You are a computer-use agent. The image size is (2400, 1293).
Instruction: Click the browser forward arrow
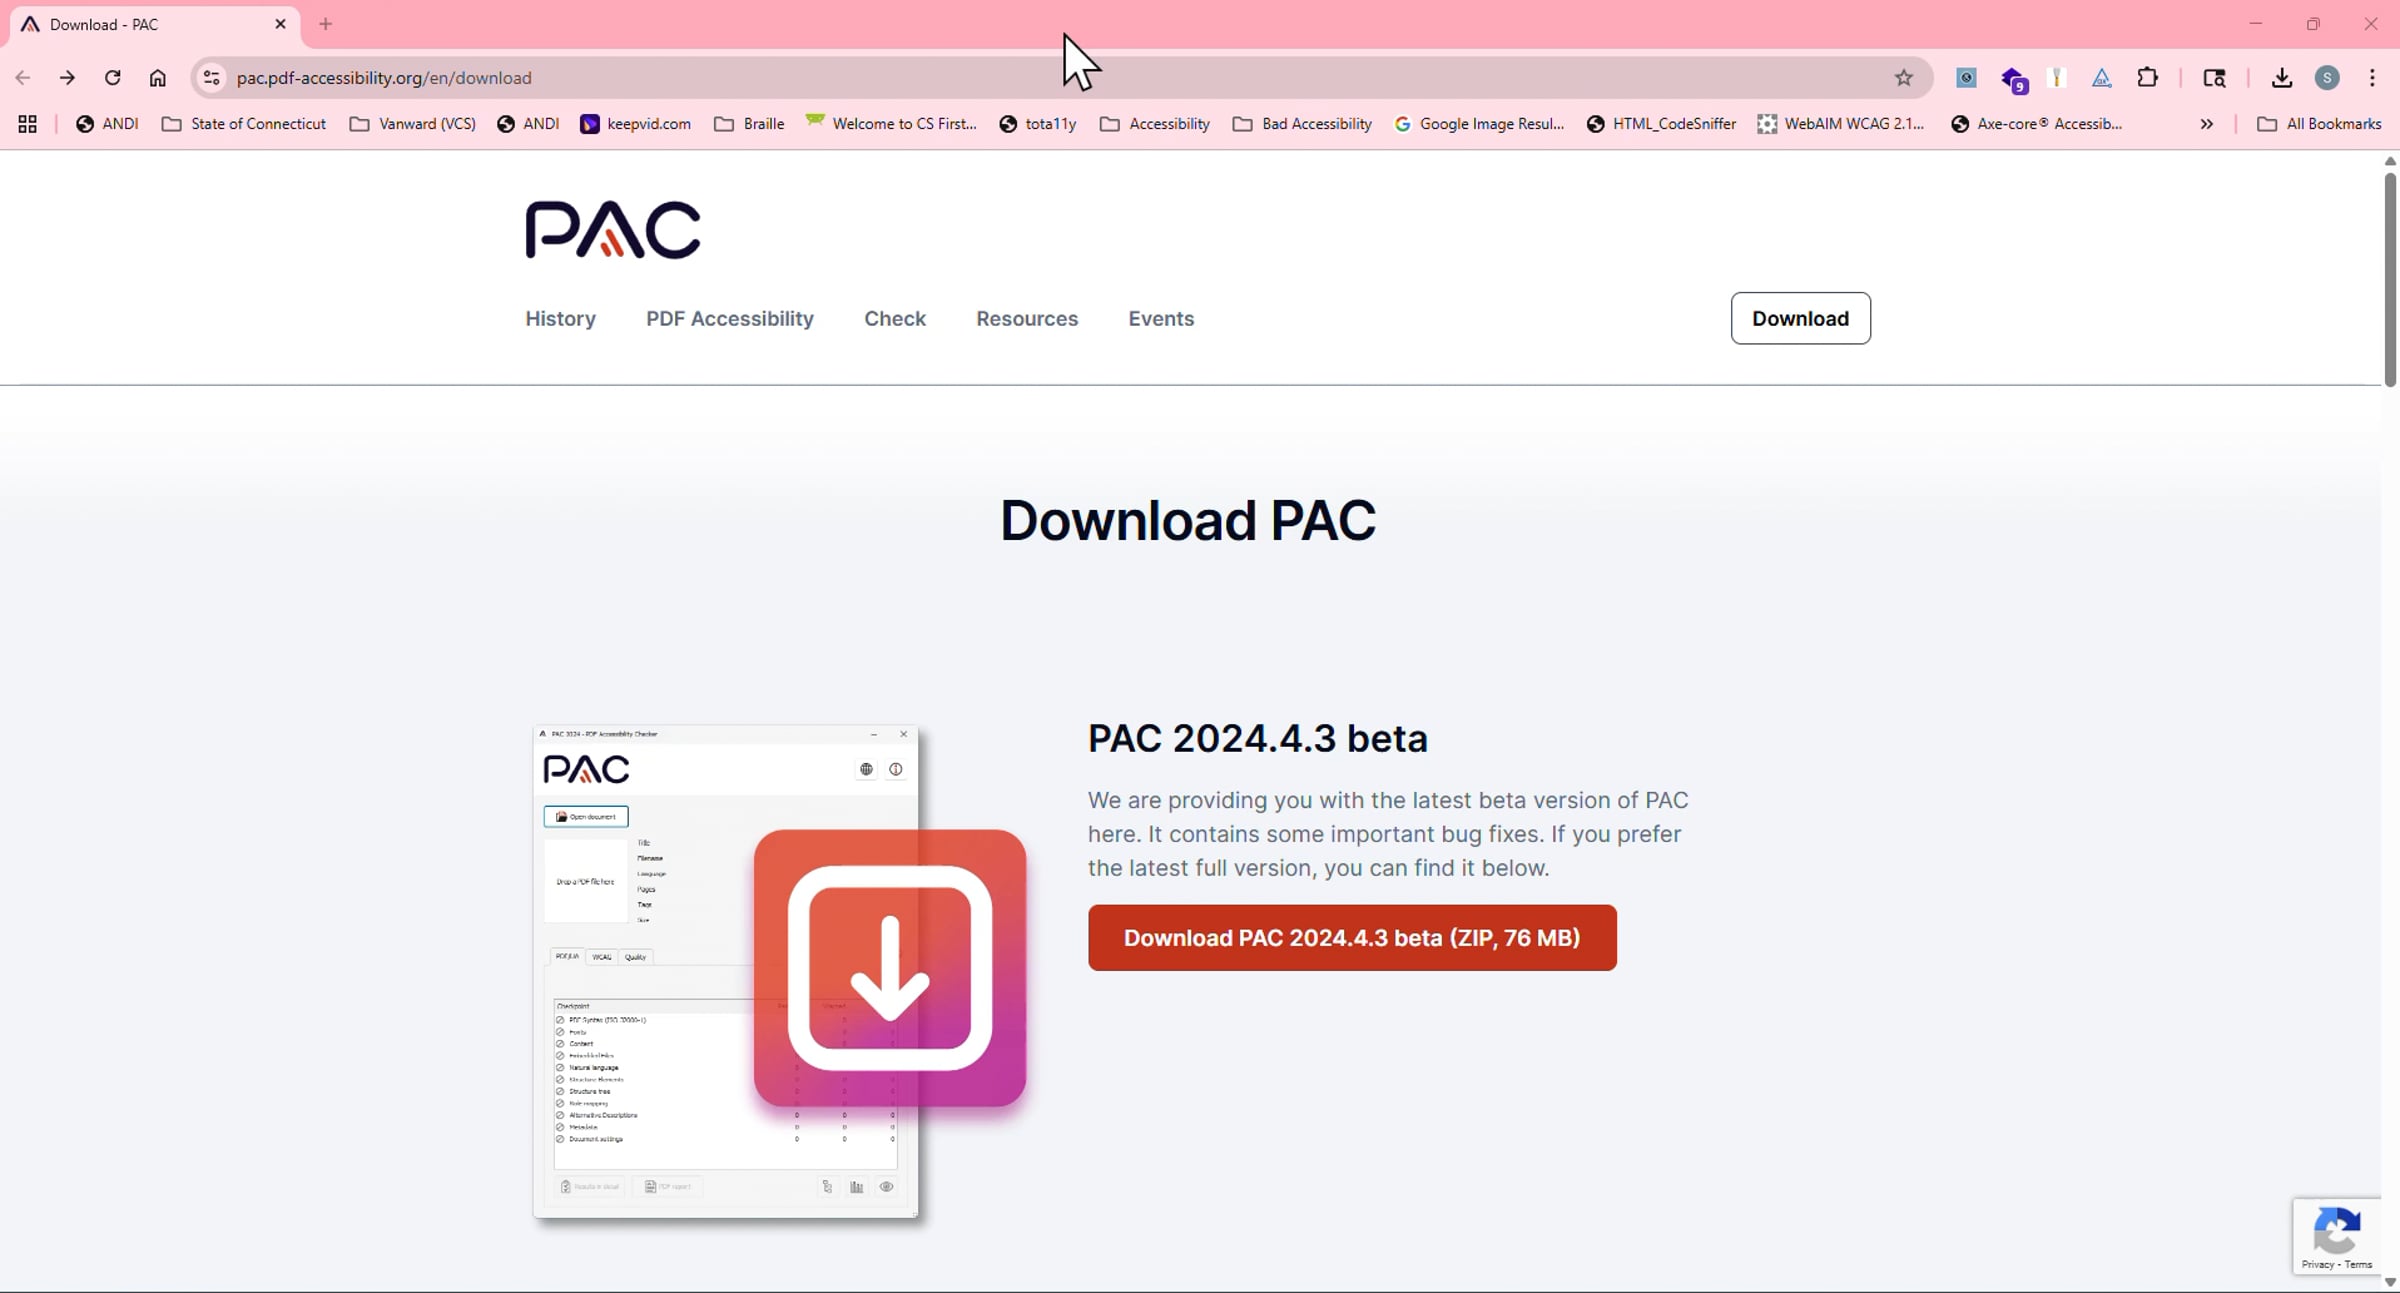[x=67, y=78]
